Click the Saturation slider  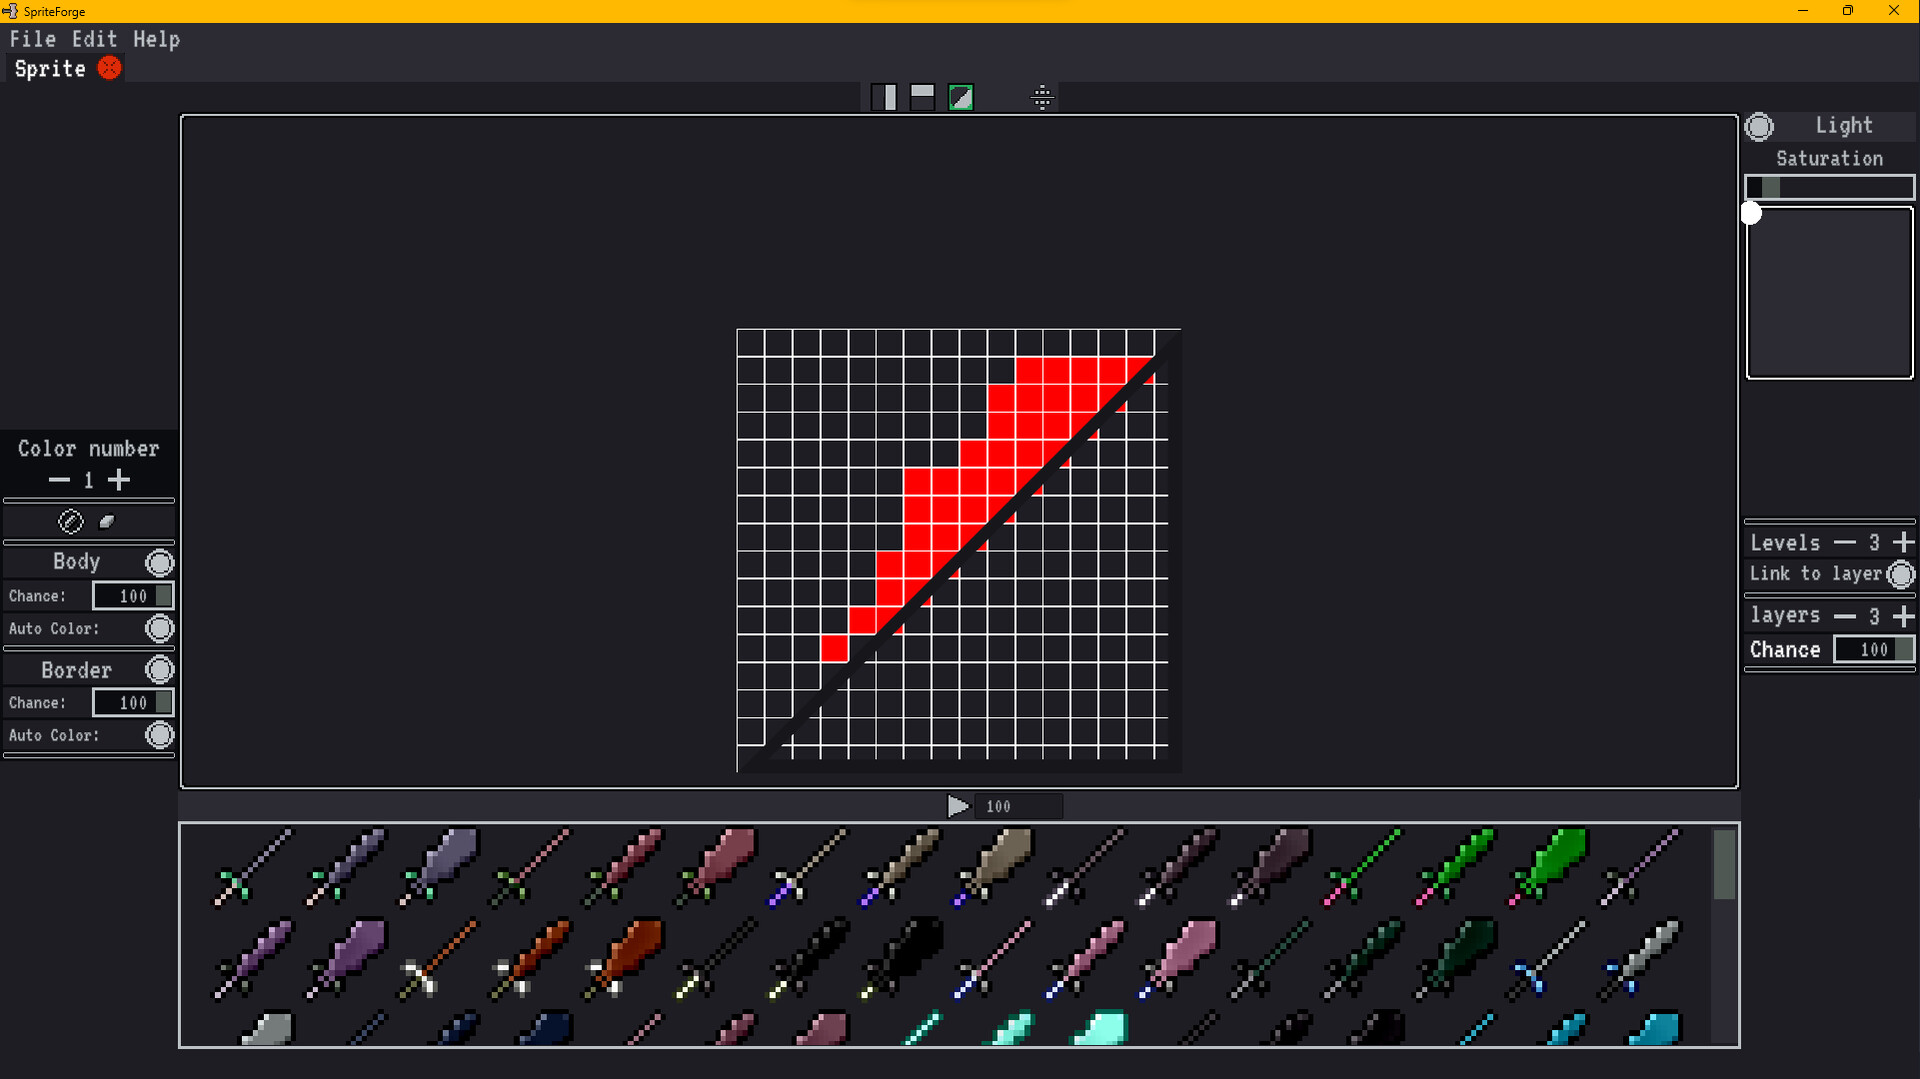click(x=1829, y=187)
